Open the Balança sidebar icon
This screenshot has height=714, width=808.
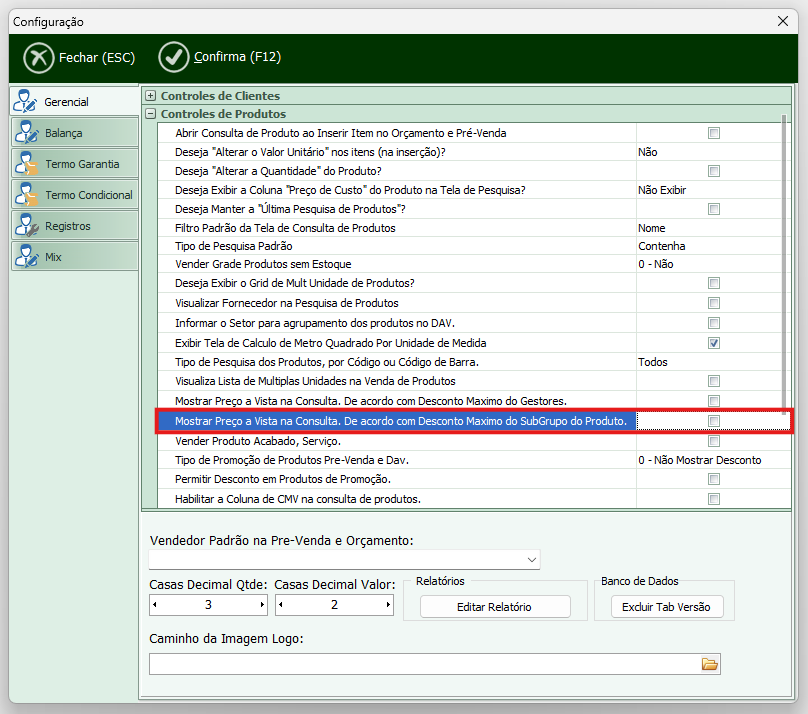(x=27, y=132)
